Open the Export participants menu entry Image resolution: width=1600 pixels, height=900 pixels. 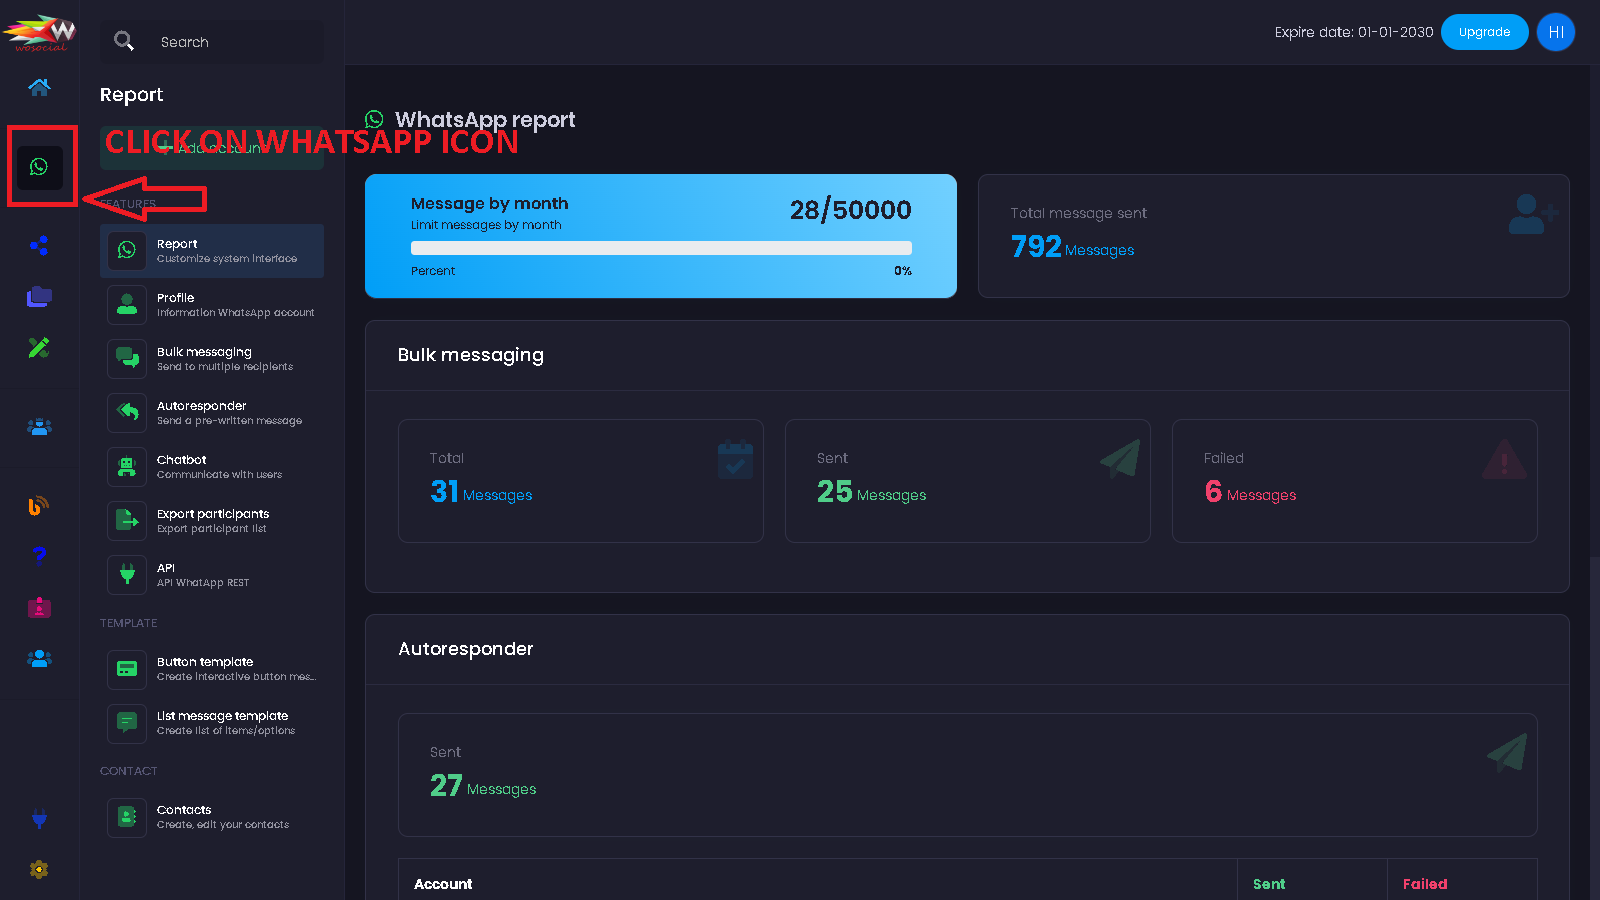click(212, 520)
